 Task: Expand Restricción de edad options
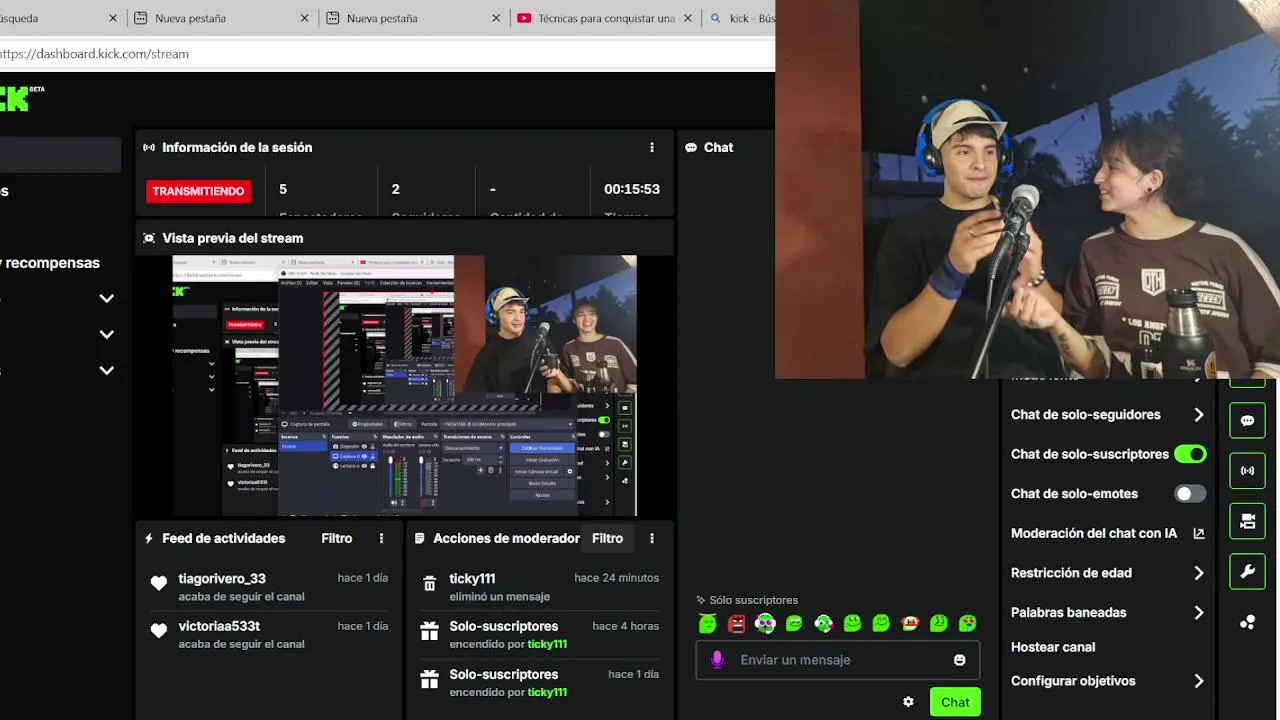pyautogui.click(x=1199, y=573)
